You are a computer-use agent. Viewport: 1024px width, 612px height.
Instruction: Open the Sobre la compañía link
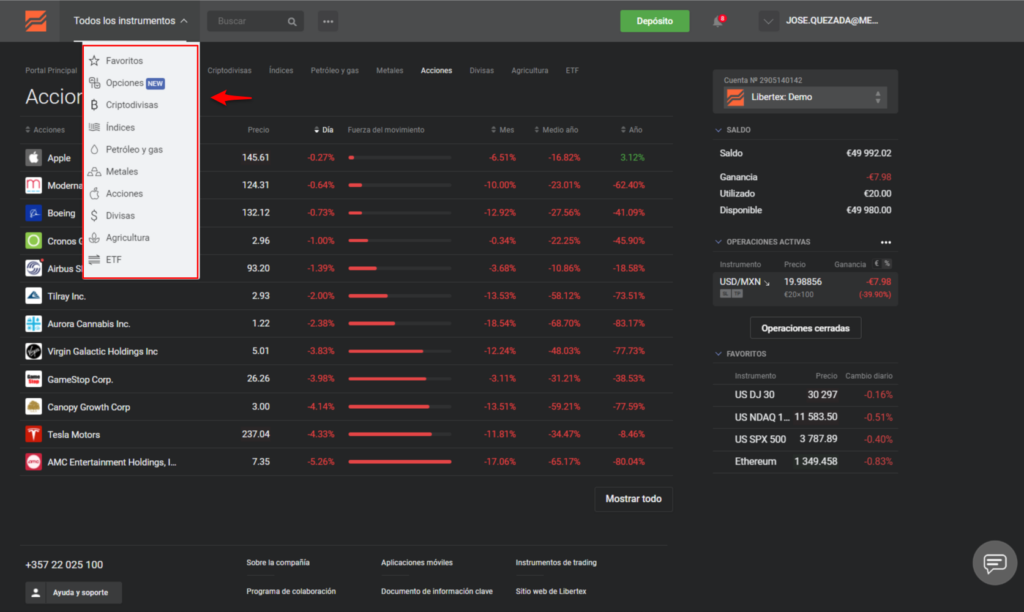tap(278, 562)
